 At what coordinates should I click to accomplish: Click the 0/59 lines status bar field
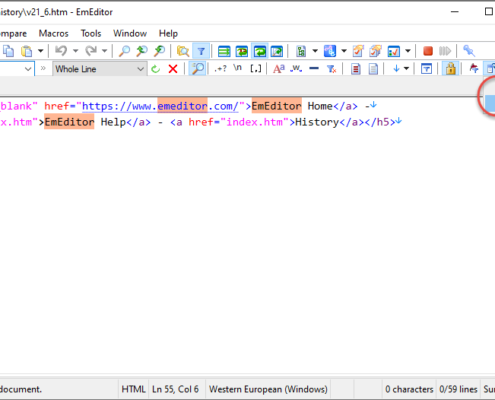click(x=458, y=389)
